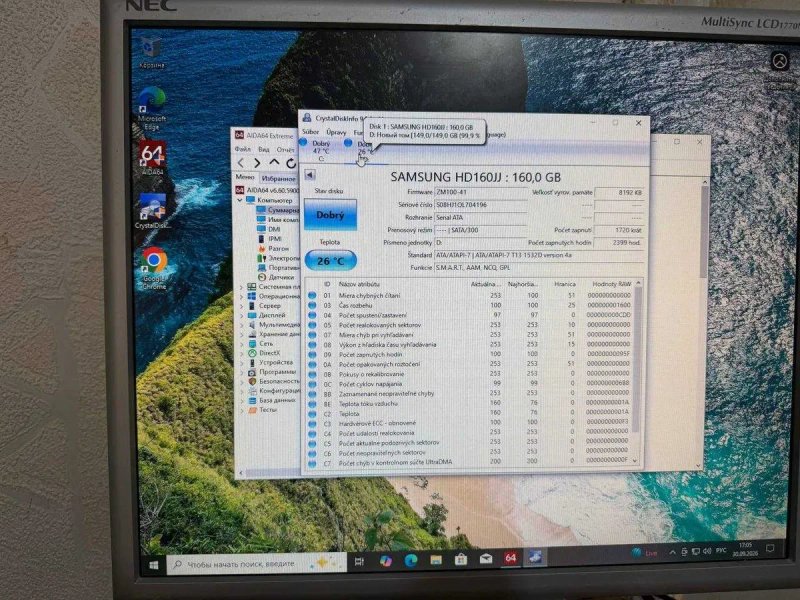Screen dimensions: 800x600
Task: Open the Вид menu in AIDA64
Action: coord(264,149)
